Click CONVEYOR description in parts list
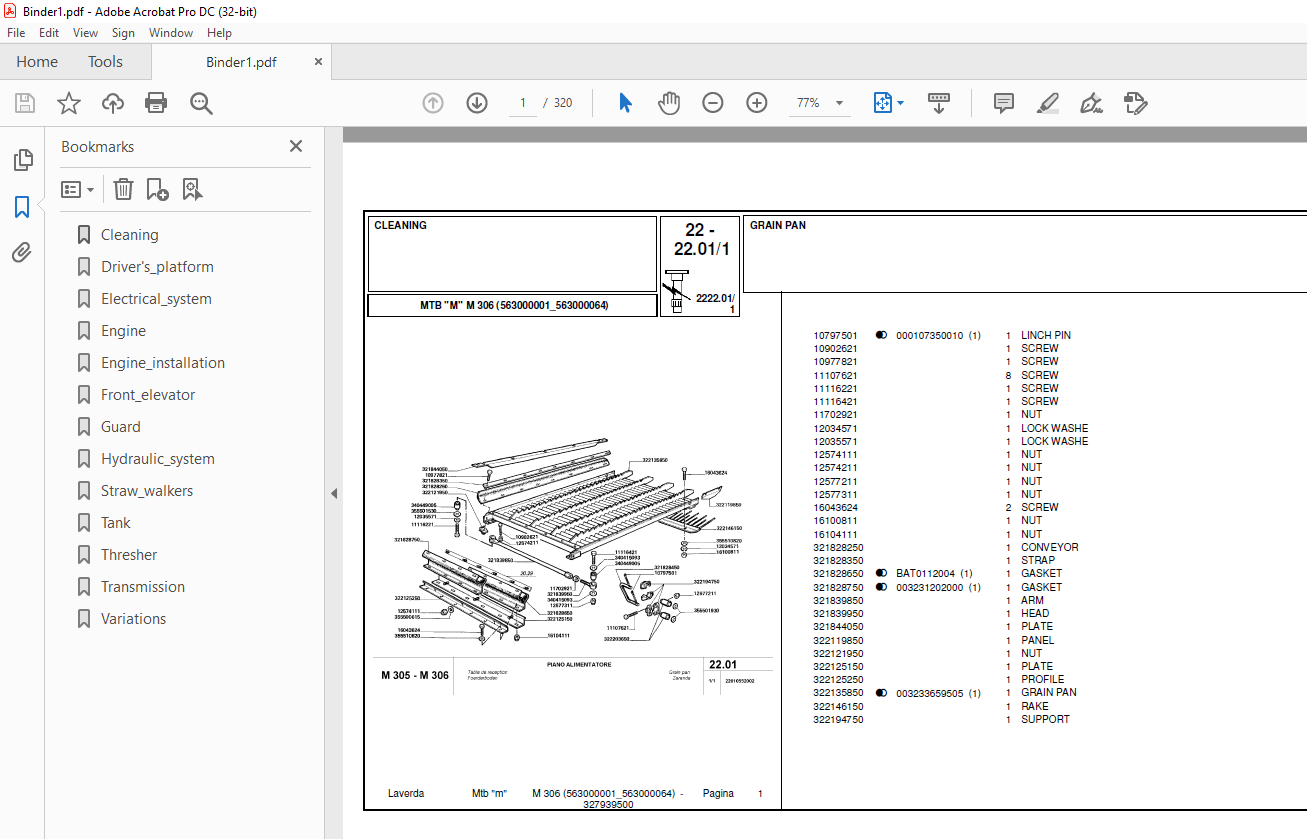Image resolution: width=1307 pixels, height=839 pixels. (x=1050, y=547)
